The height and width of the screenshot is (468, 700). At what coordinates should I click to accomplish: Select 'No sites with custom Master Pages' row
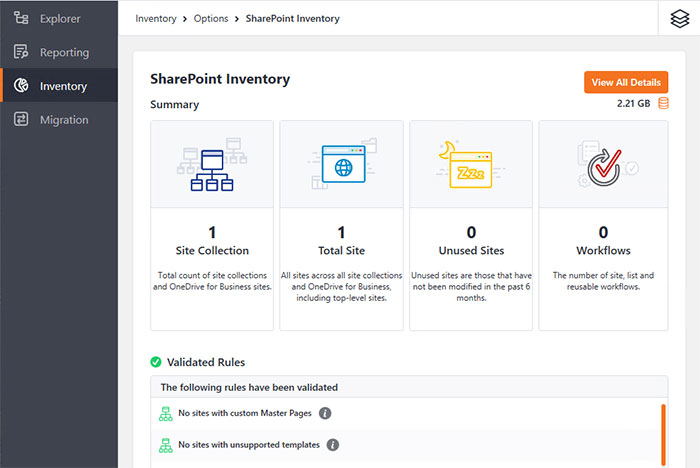(x=405, y=414)
